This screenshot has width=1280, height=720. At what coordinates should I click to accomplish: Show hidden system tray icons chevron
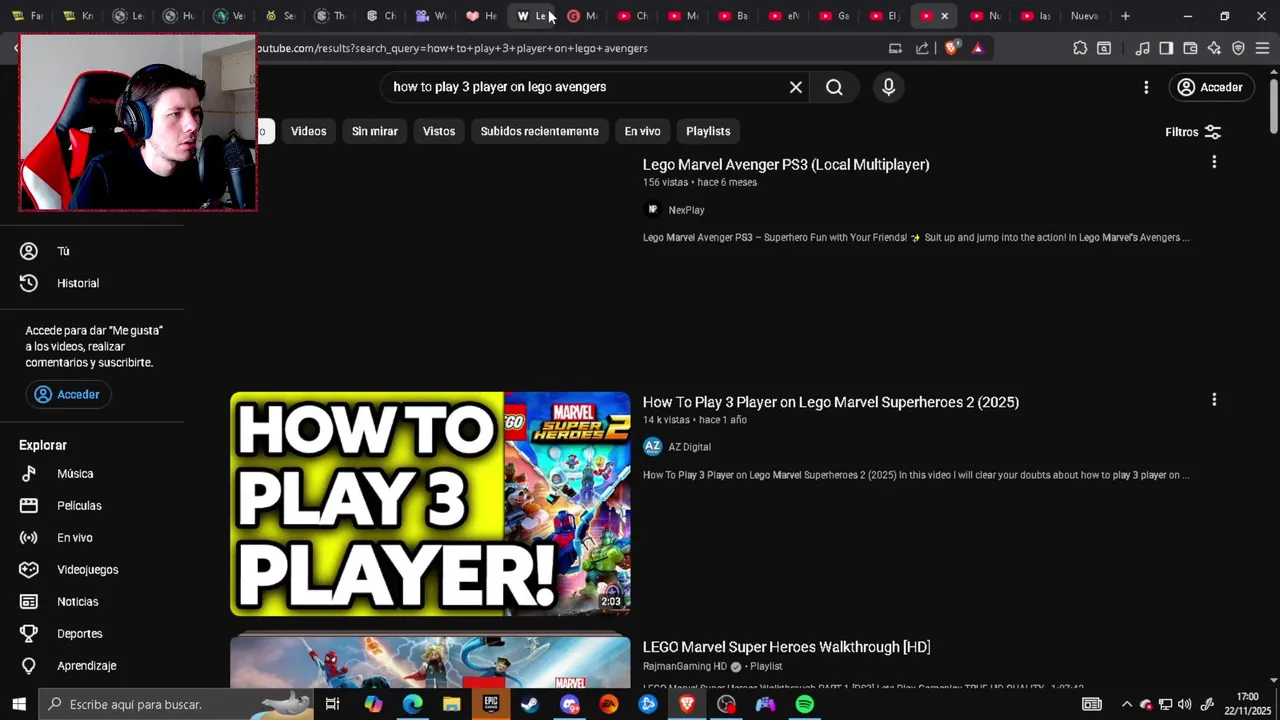[1126, 704]
